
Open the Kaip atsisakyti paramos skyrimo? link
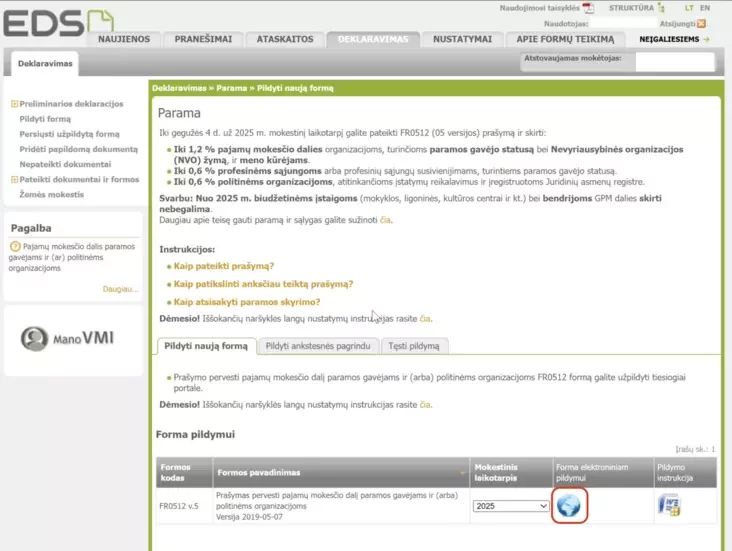pyautogui.click(x=246, y=301)
